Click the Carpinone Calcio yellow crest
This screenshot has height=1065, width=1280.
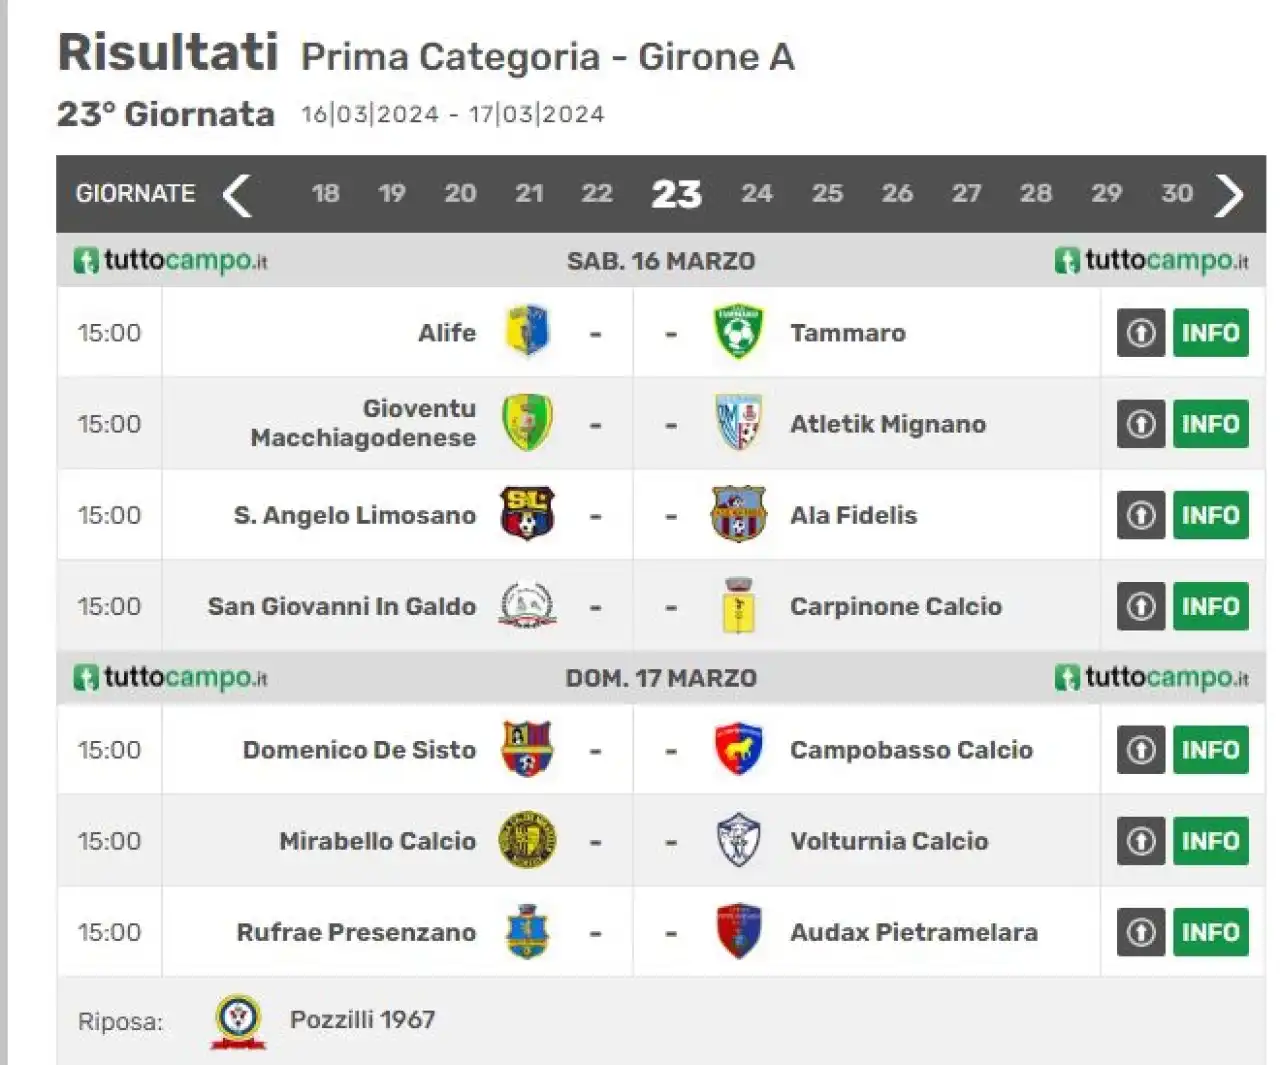(739, 606)
